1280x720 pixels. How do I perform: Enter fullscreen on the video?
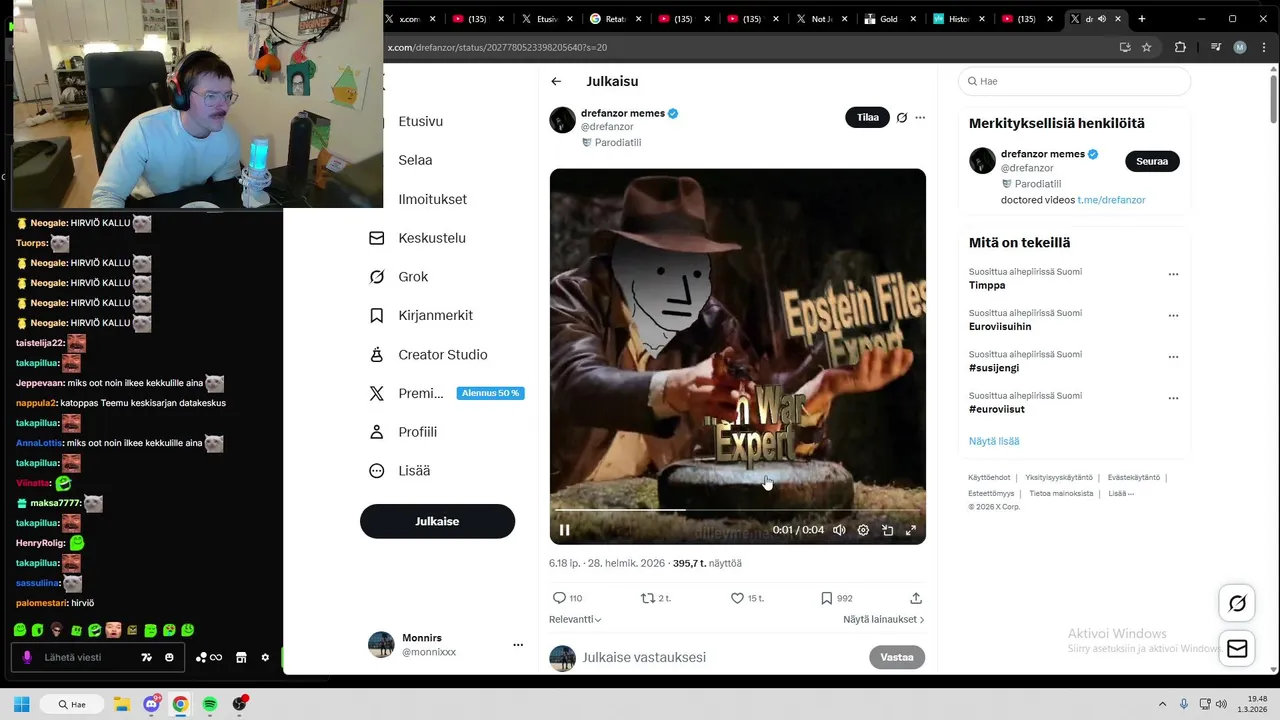tap(911, 530)
